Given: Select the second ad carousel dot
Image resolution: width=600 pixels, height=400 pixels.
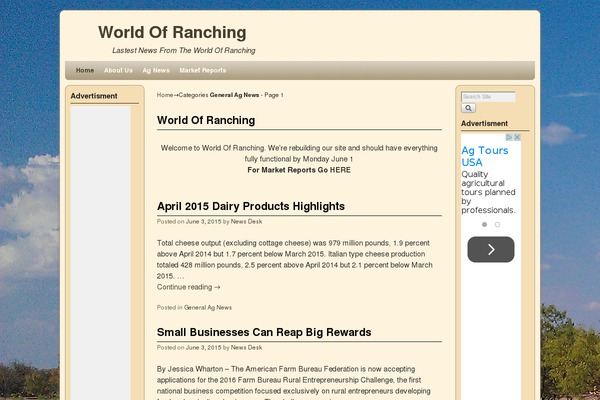Looking at the screenshot, I should click(x=497, y=225).
